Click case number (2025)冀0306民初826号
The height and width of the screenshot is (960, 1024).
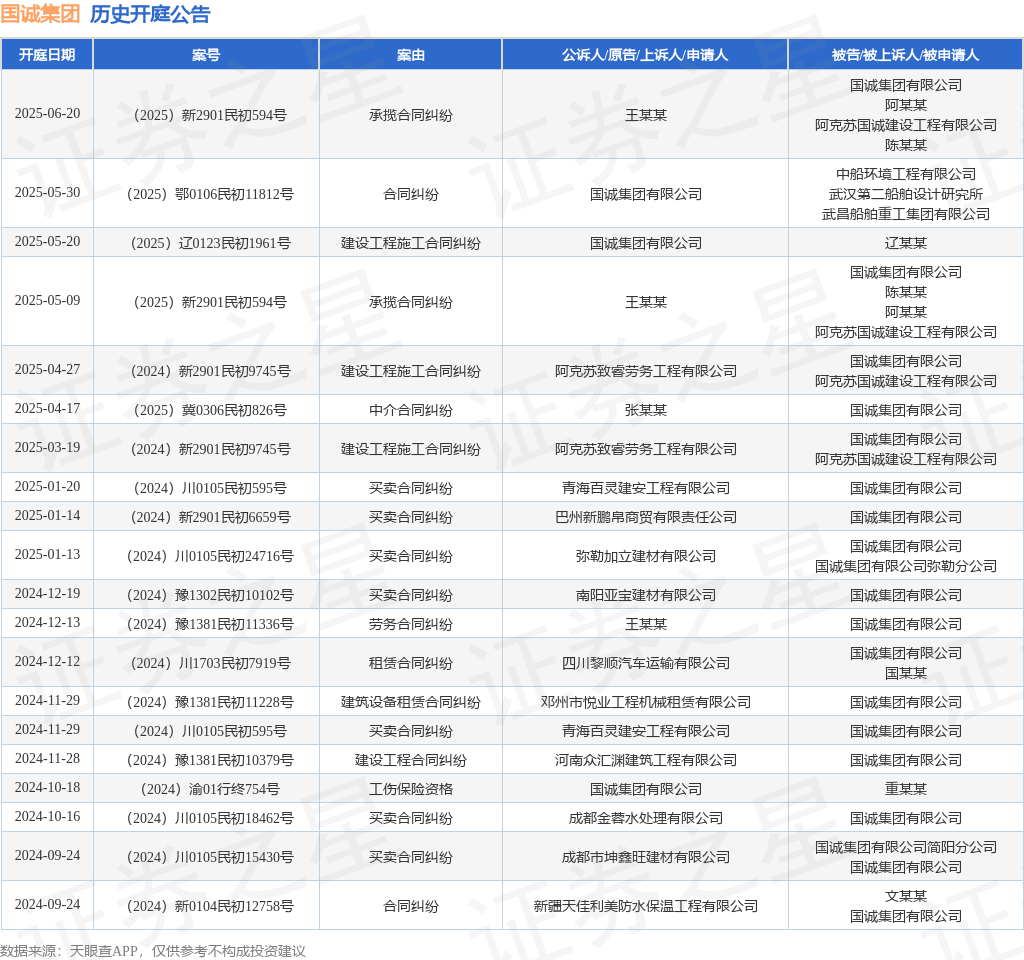(x=206, y=410)
